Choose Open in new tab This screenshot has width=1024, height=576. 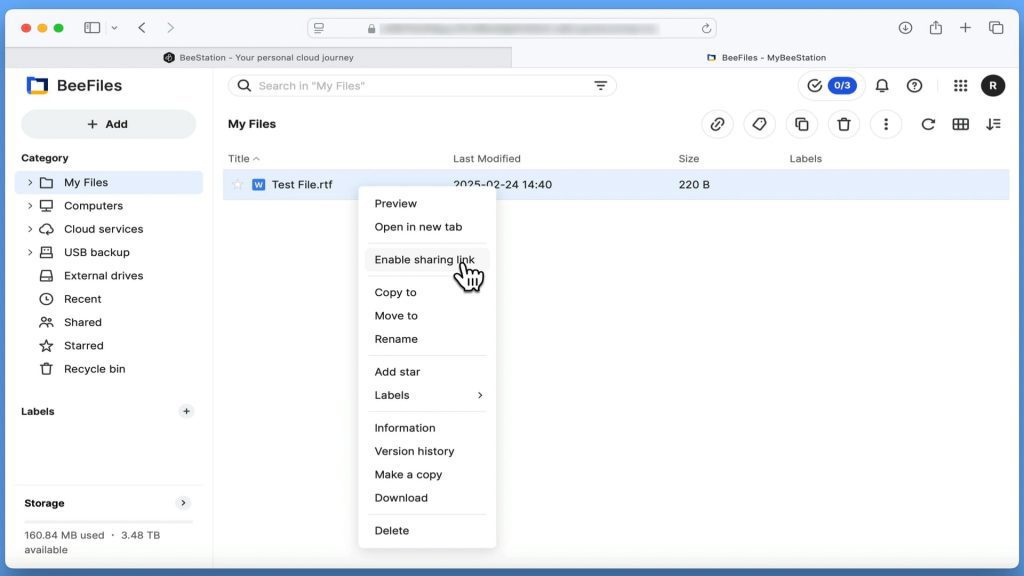(427, 227)
